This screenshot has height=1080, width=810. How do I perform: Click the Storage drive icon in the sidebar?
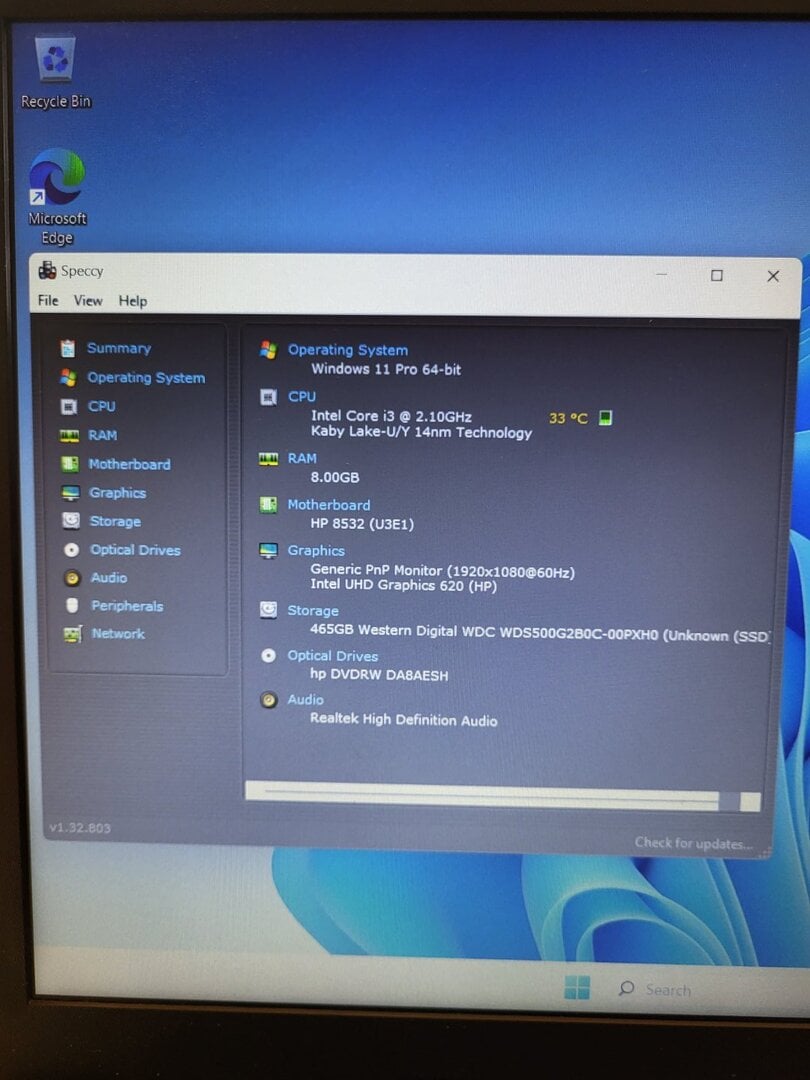[70, 521]
